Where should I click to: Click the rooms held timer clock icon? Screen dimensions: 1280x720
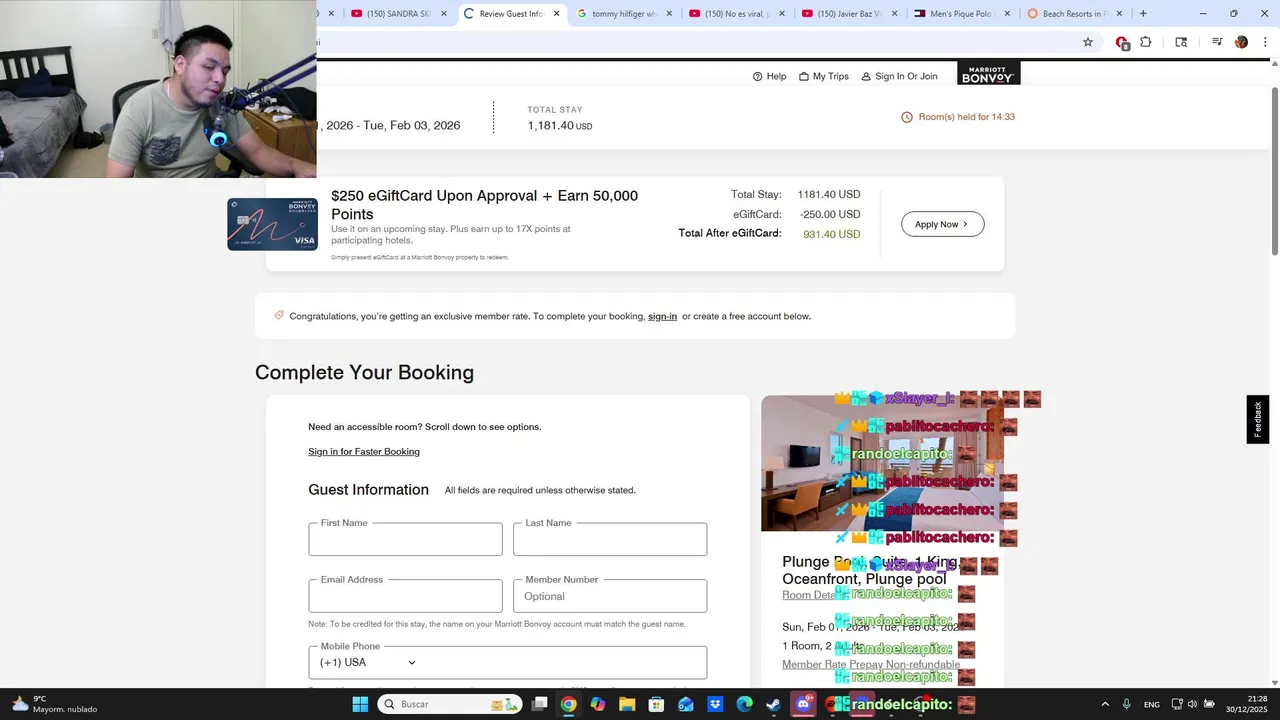coord(907,117)
